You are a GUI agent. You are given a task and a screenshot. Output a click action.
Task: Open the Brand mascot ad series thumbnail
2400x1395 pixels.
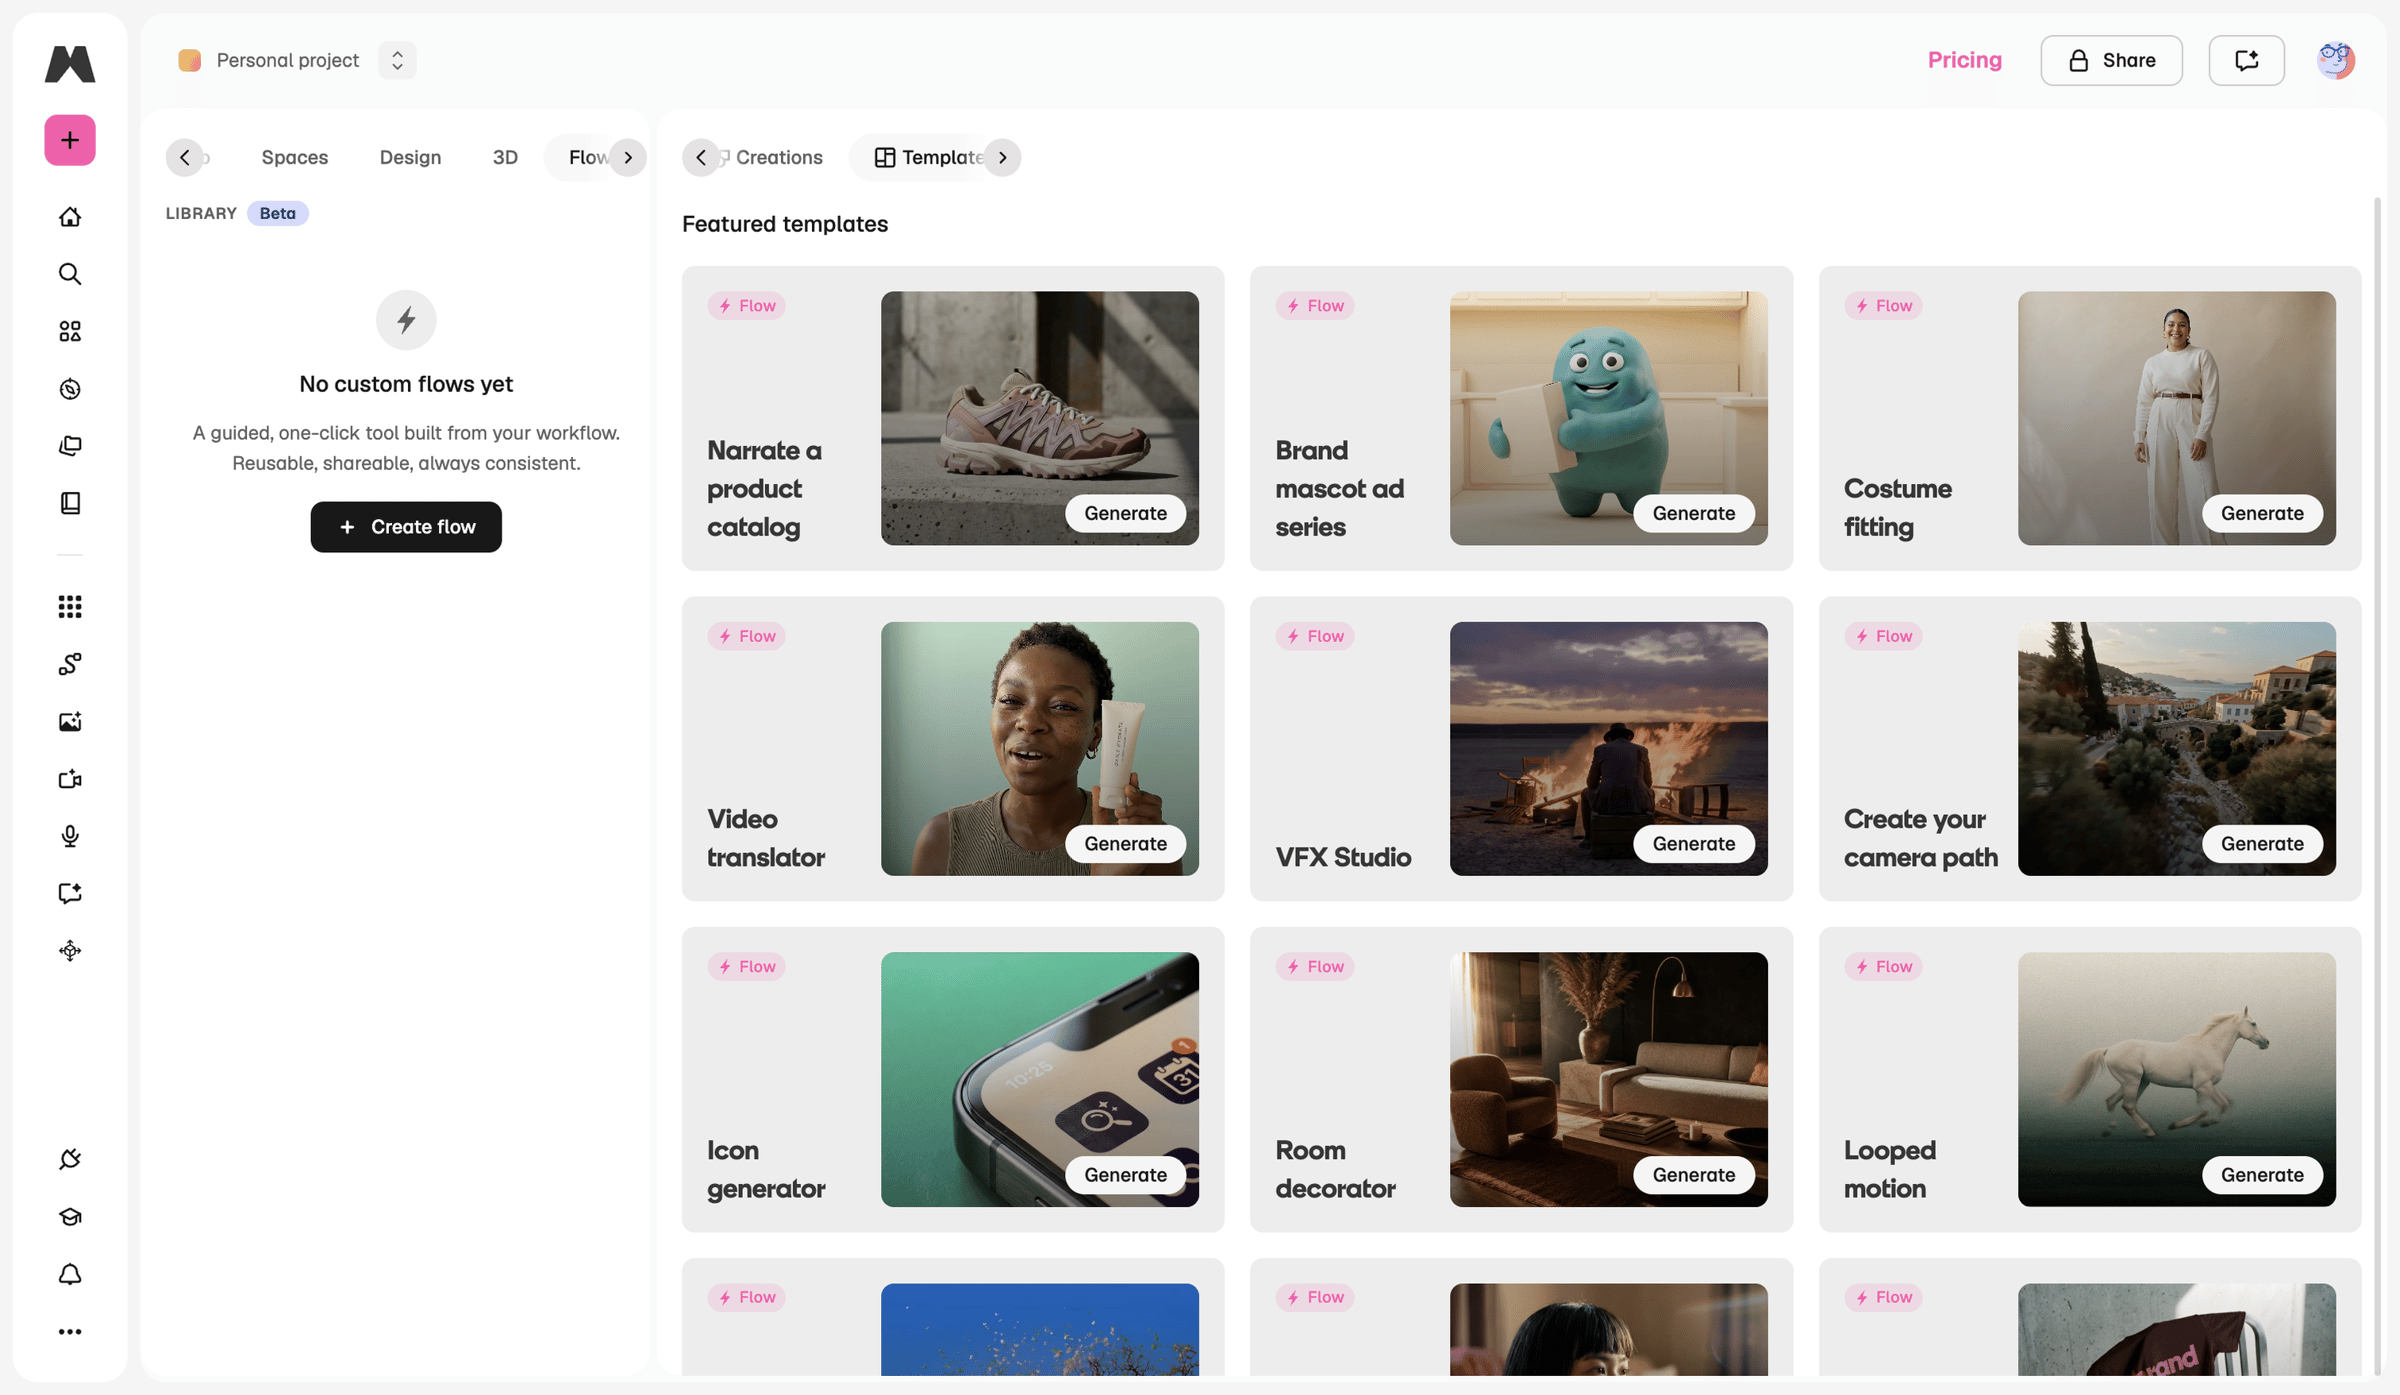(x=1608, y=418)
